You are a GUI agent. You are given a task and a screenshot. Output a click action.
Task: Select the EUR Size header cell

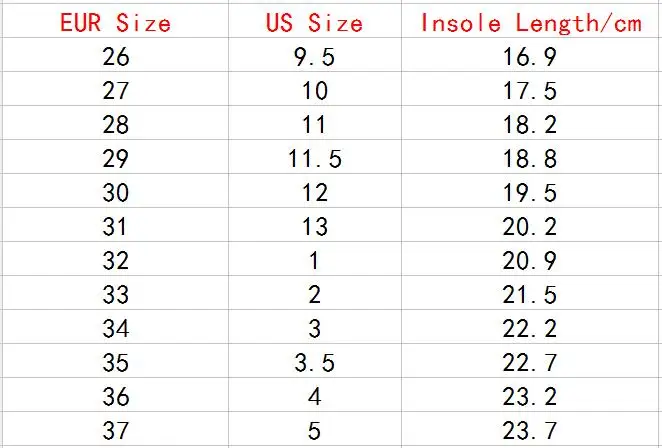coord(115,20)
